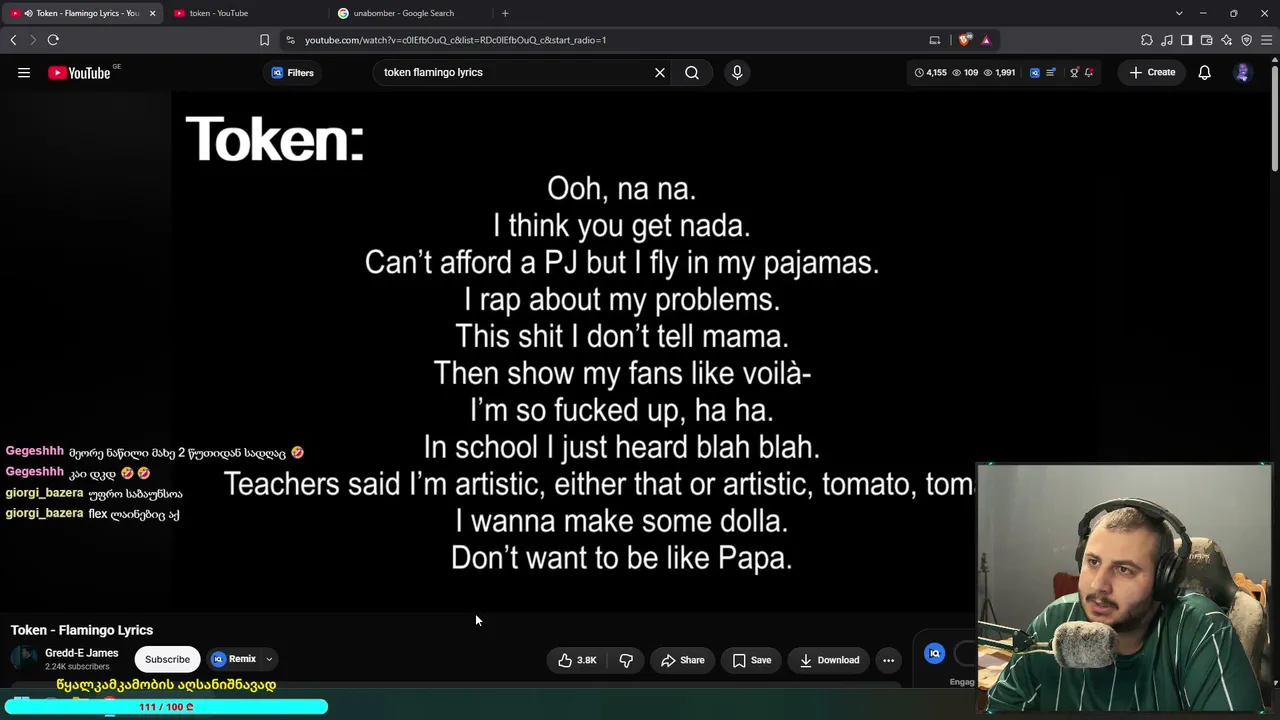Submit search with magnifier icon
The image size is (1280, 720).
pyautogui.click(x=692, y=72)
